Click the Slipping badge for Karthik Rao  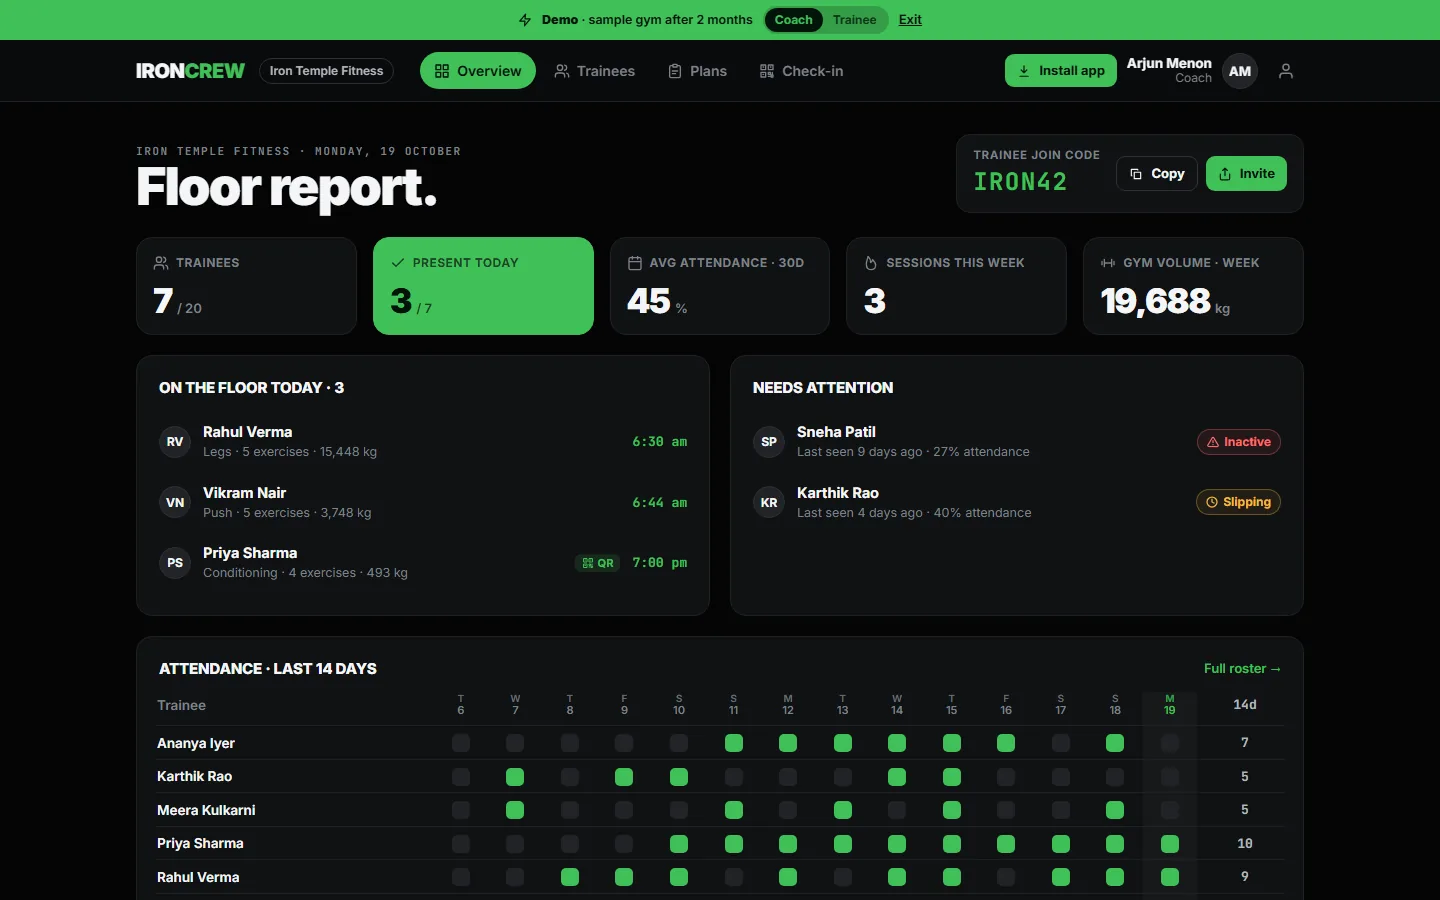1238,502
